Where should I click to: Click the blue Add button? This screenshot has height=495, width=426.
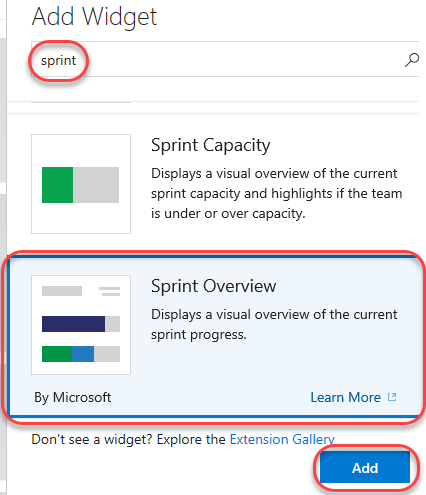[x=365, y=468]
